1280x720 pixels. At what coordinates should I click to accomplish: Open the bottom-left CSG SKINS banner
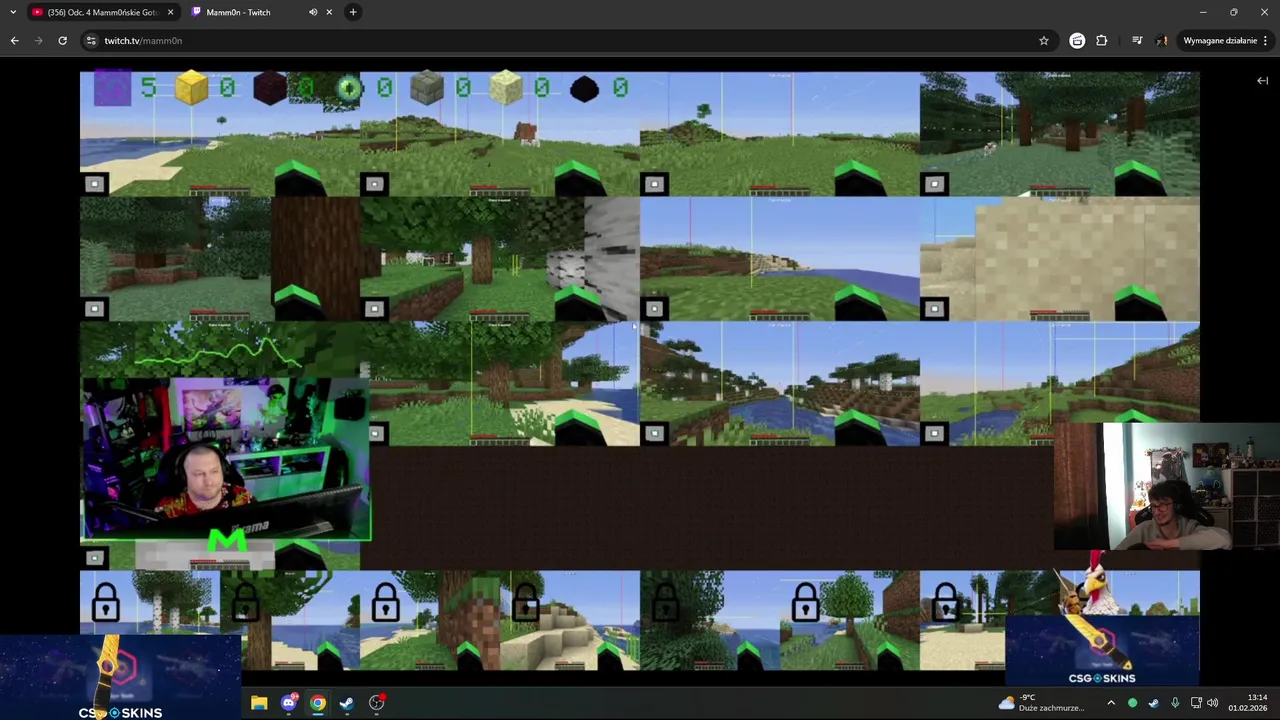[x=120, y=677]
